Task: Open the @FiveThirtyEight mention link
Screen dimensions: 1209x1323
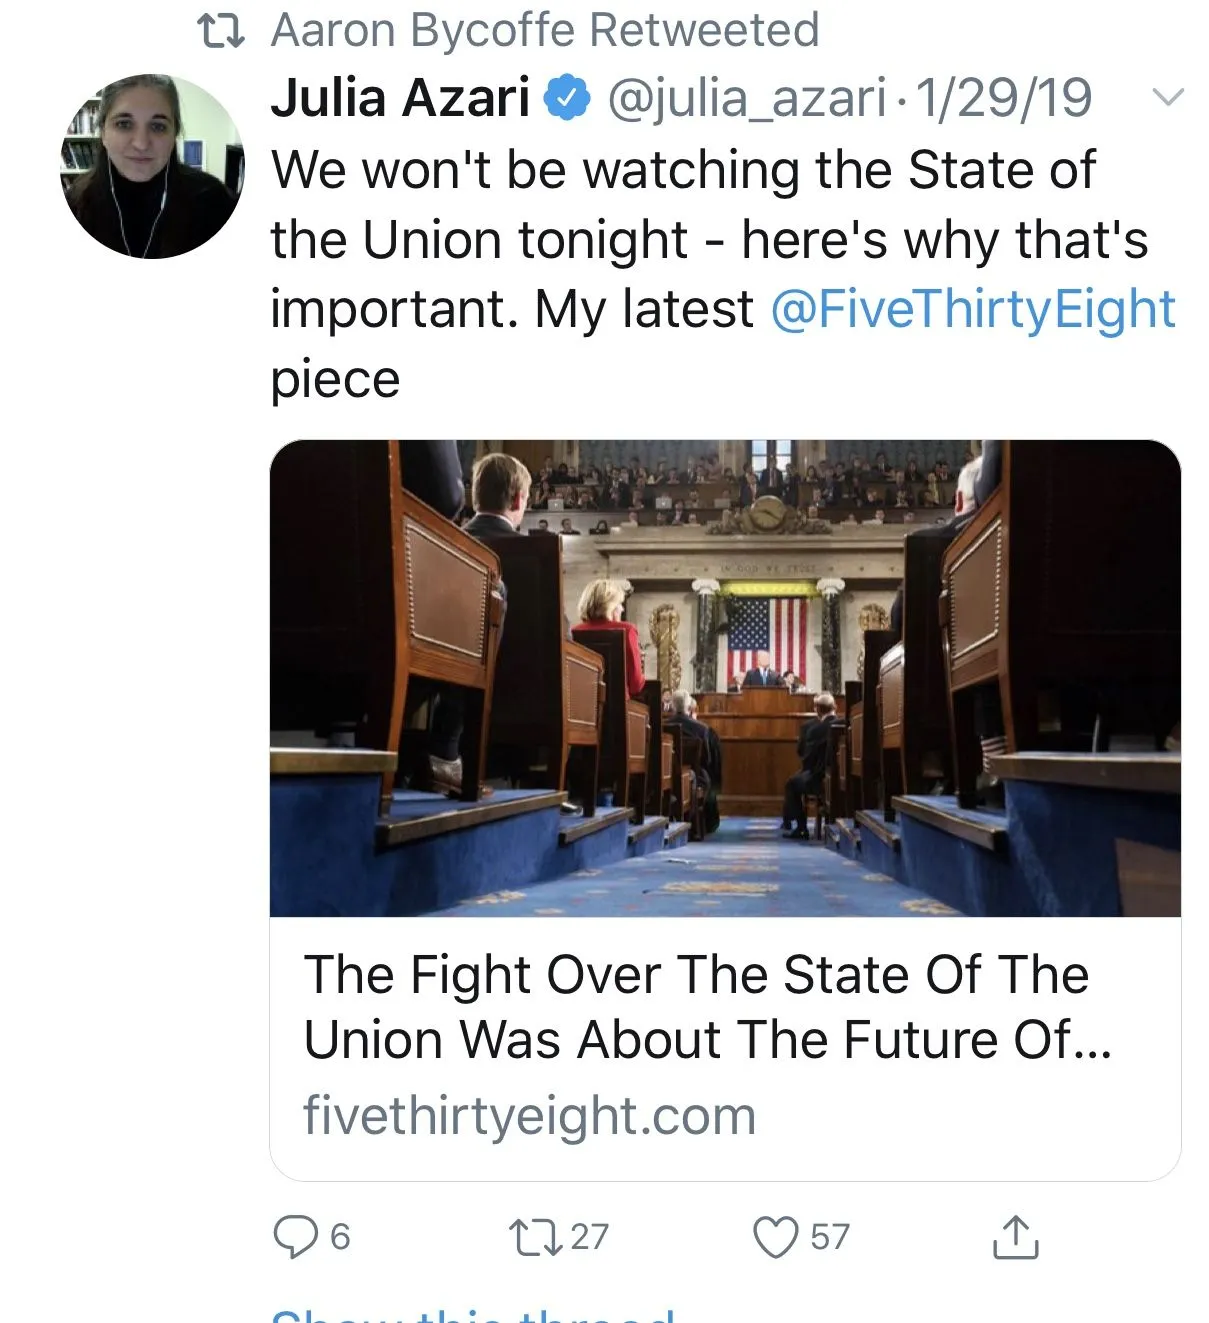Action: (x=973, y=309)
